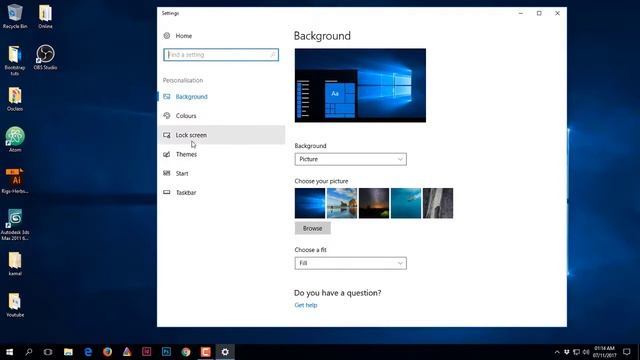Choose the beach rocks wallpaper thumbnail
640x360 pixels.
pyautogui.click(x=342, y=203)
